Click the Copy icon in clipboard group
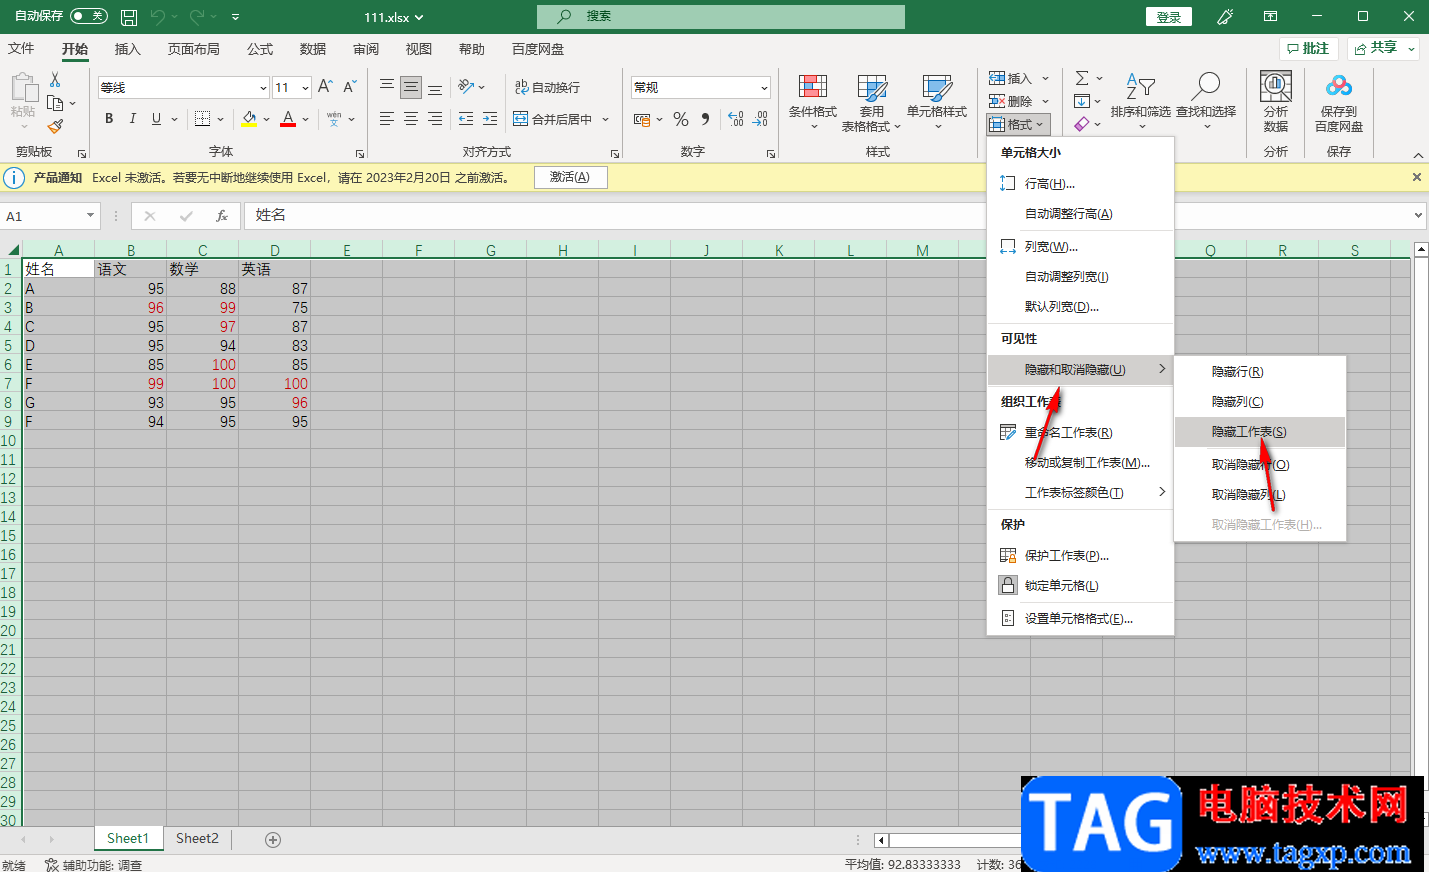The height and width of the screenshot is (872, 1429). (55, 103)
